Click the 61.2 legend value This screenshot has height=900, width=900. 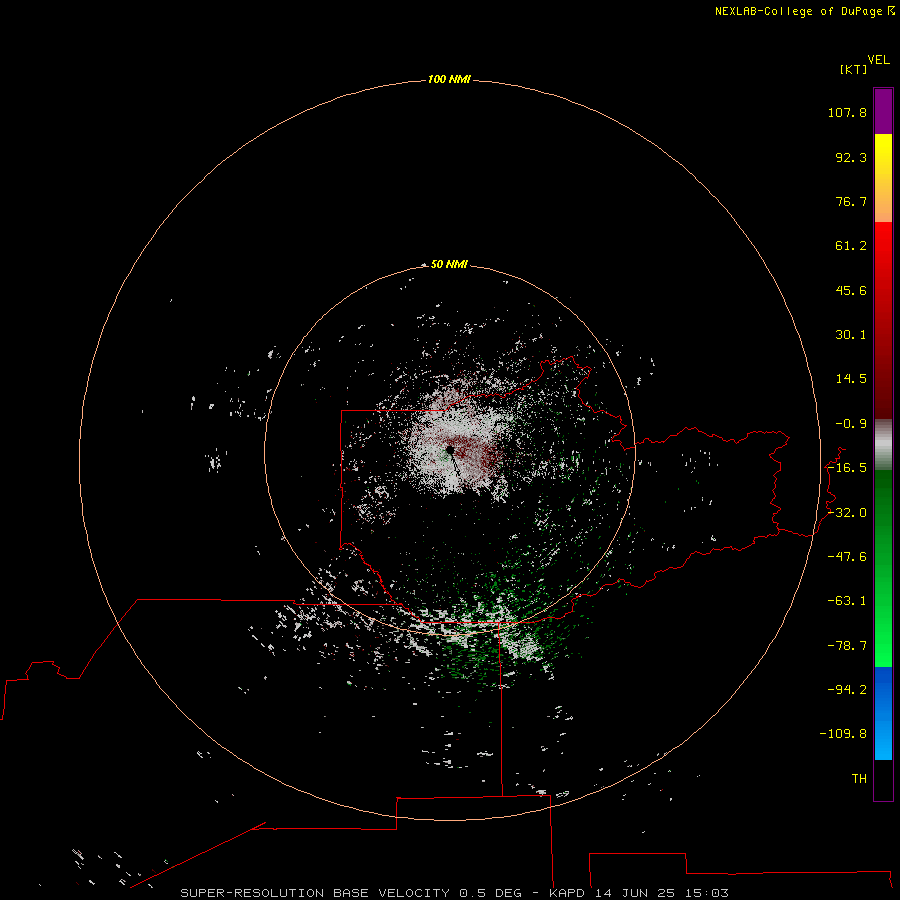(851, 246)
